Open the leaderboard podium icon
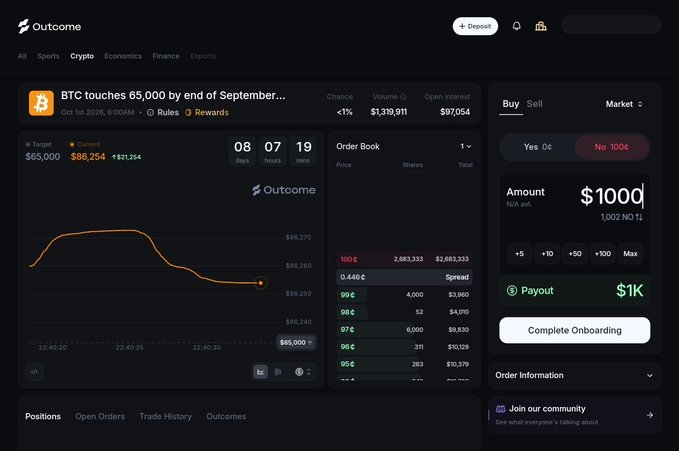 (x=540, y=26)
